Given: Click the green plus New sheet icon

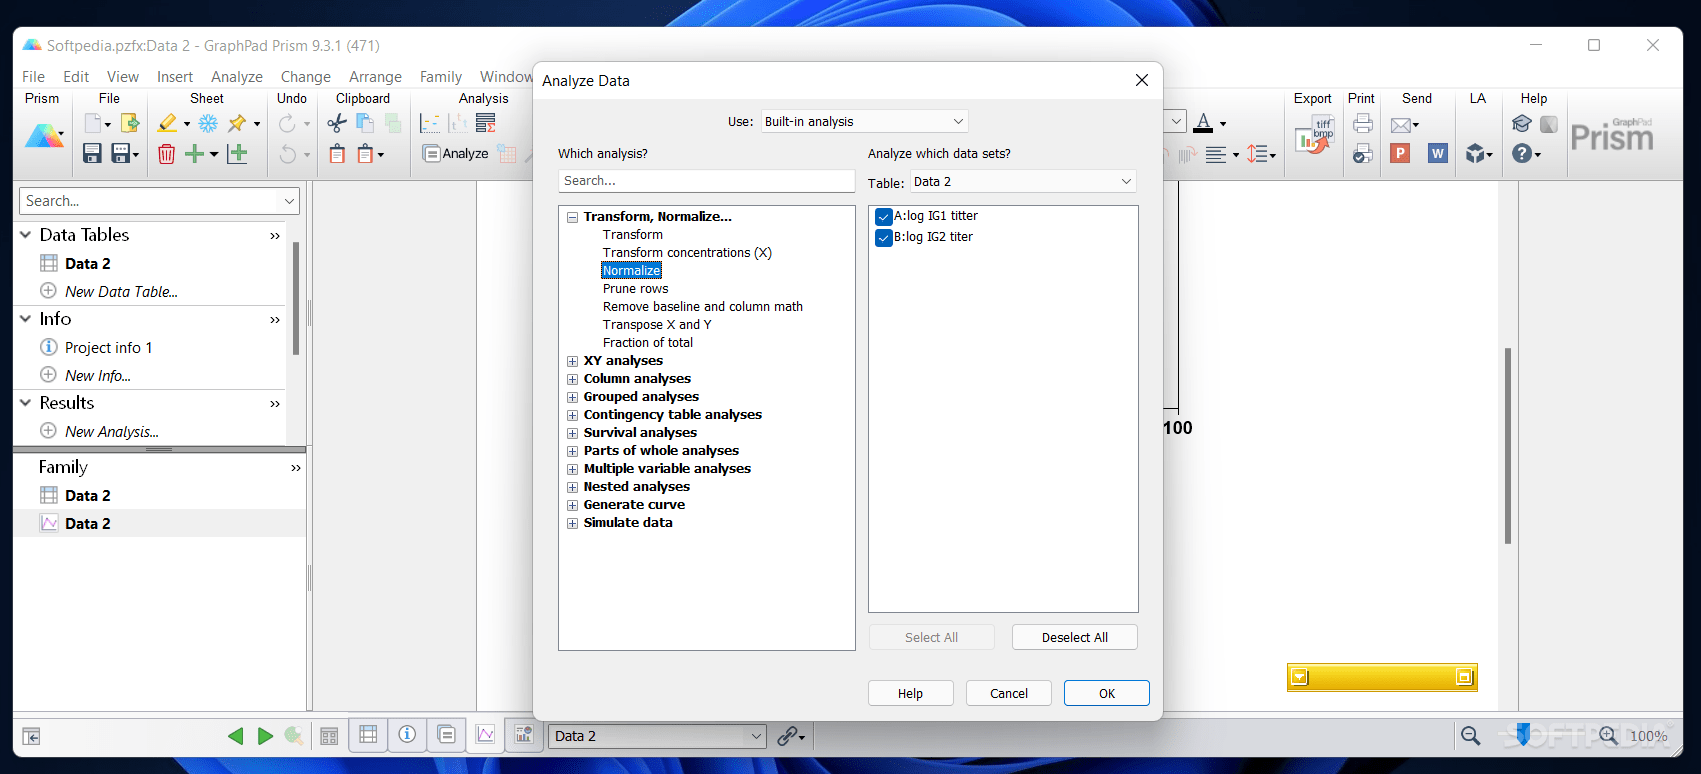Looking at the screenshot, I should point(194,153).
